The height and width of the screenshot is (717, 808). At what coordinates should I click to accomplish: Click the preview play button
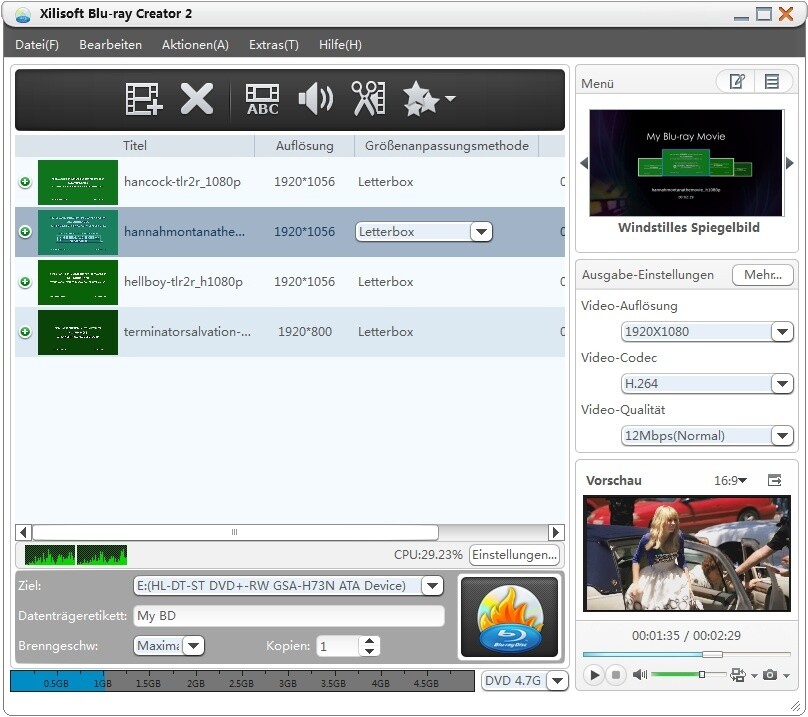tap(594, 674)
